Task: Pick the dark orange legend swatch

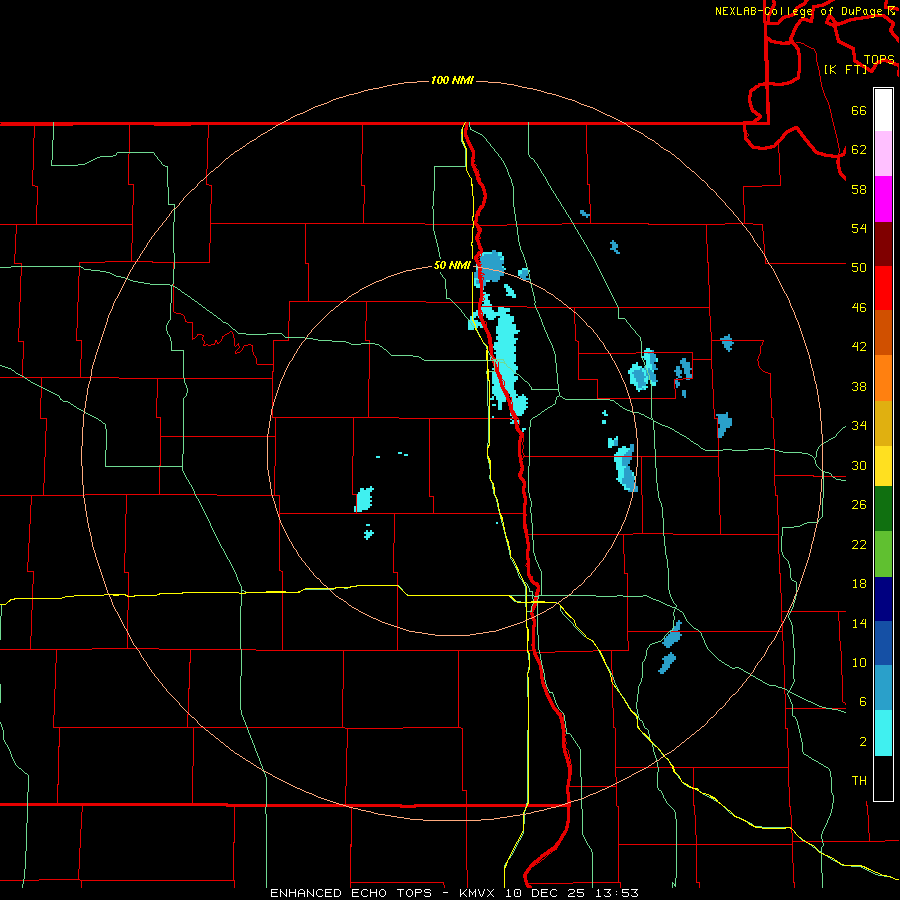Action: (883, 332)
